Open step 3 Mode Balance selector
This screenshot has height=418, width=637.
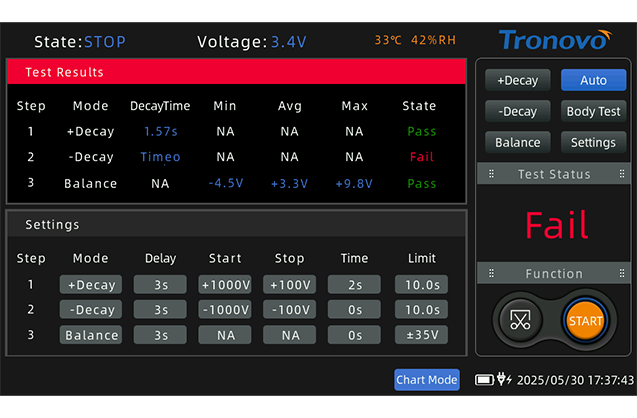[90, 335]
